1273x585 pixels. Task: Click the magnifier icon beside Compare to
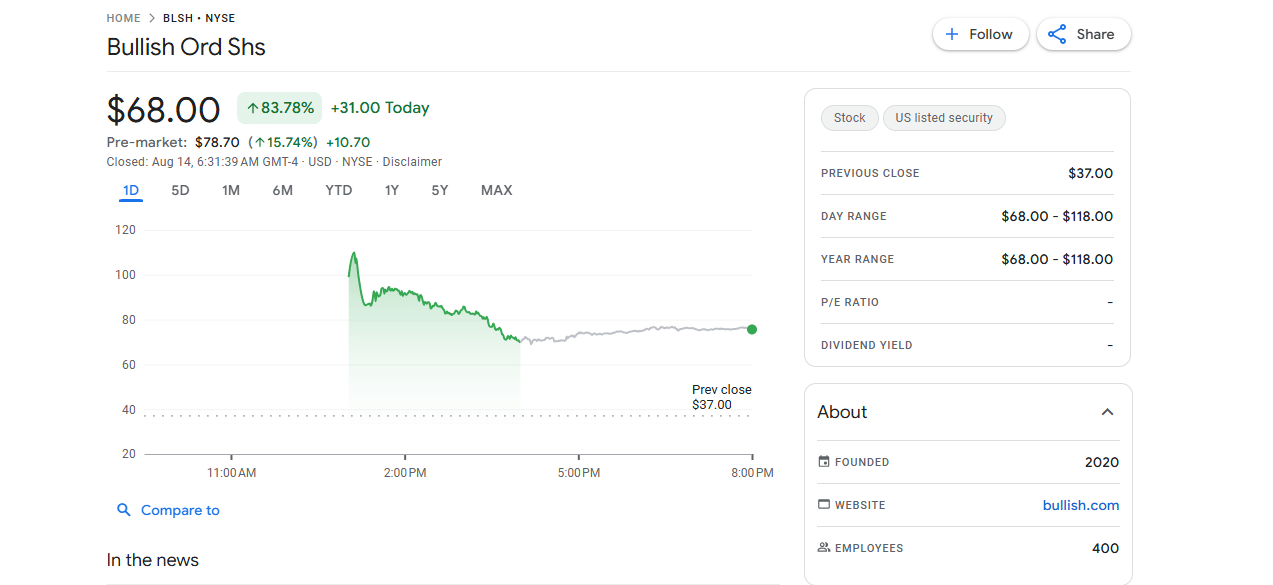coord(124,510)
